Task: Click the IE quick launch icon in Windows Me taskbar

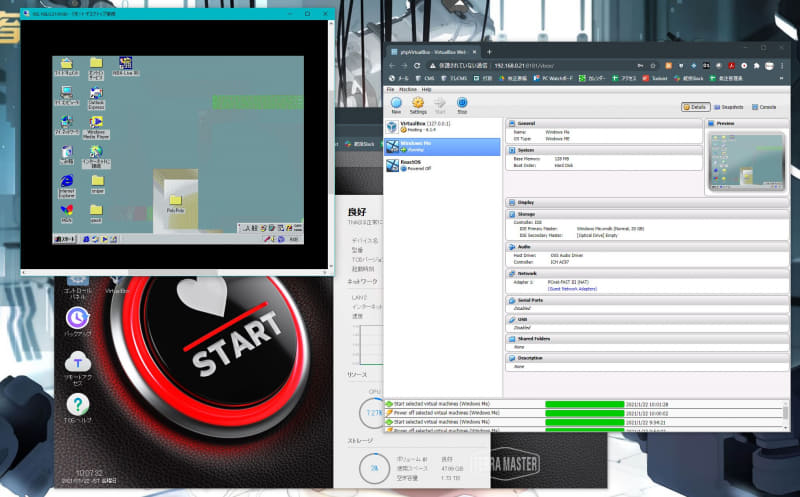Action: (x=86, y=239)
